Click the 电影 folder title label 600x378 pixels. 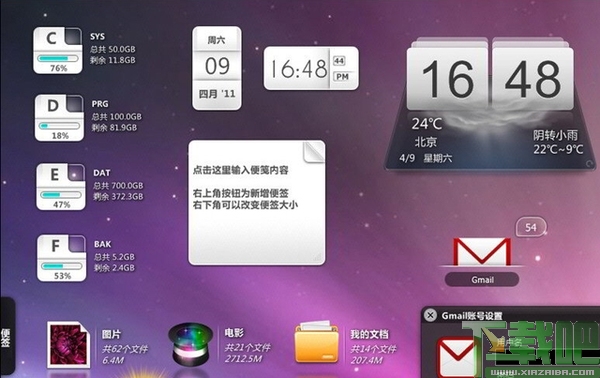coord(234,333)
